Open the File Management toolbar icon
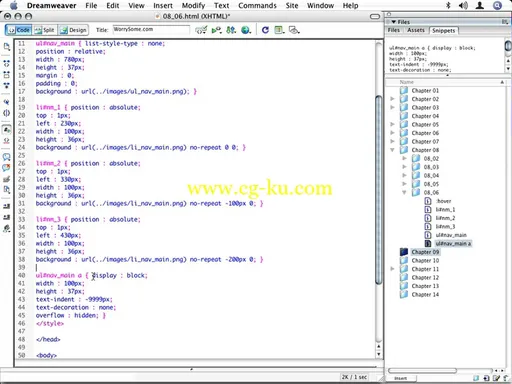Image resolution: width=512 pixels, height=384 pixels. (231, 30)
